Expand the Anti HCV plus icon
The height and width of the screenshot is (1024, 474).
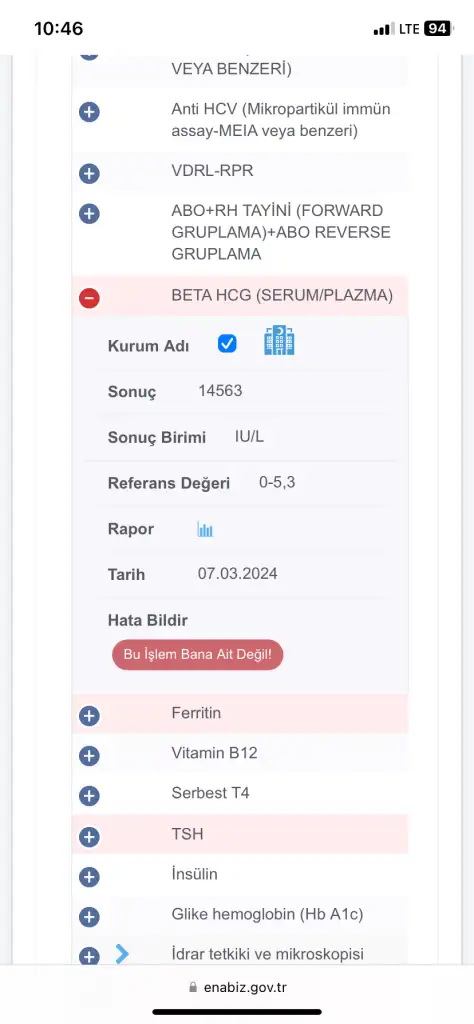[89, 112]
